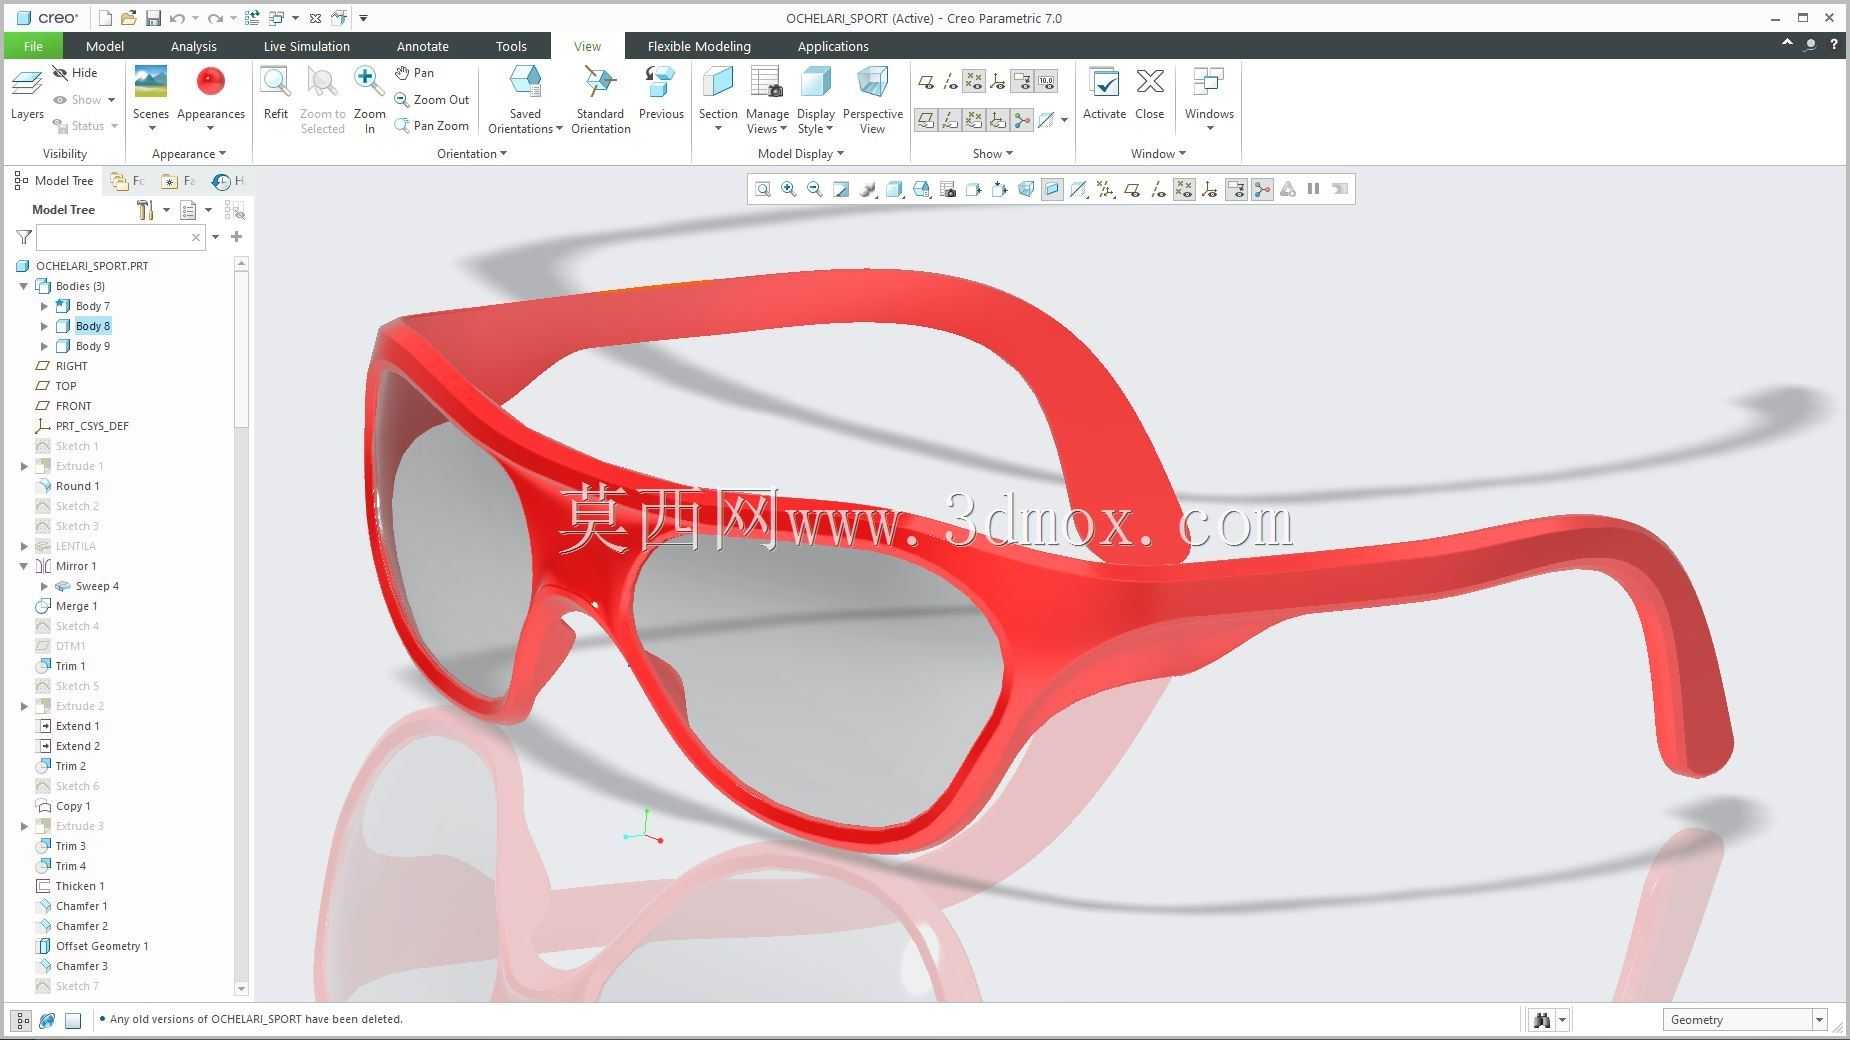Image resolution: width=1850 pixels, height=1040 pixels.
Task: Toggle Model Tree panel from status bar icon
Action: 21,1021
